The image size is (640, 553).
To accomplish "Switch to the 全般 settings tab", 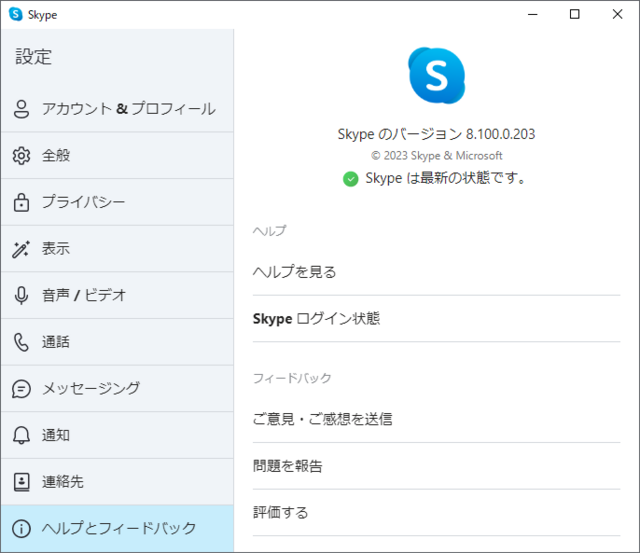I will click(x=117, y=155).
